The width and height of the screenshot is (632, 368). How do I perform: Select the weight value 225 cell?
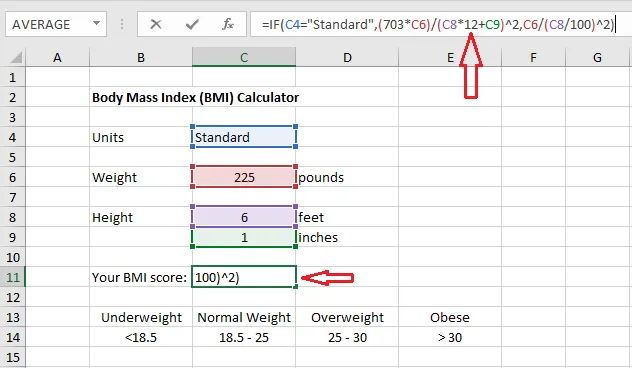click(244, 177)
